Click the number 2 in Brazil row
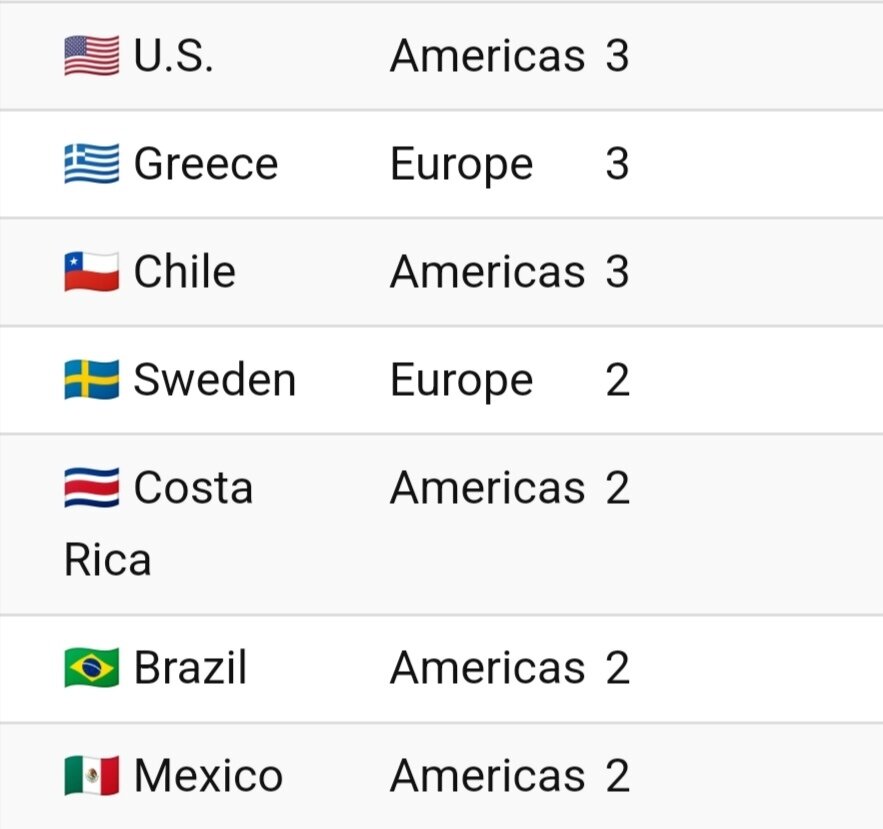 [x=617, y=668]
